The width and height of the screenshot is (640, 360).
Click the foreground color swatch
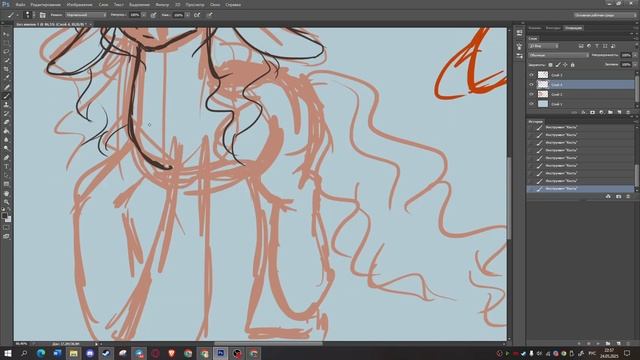coord(4,216)
